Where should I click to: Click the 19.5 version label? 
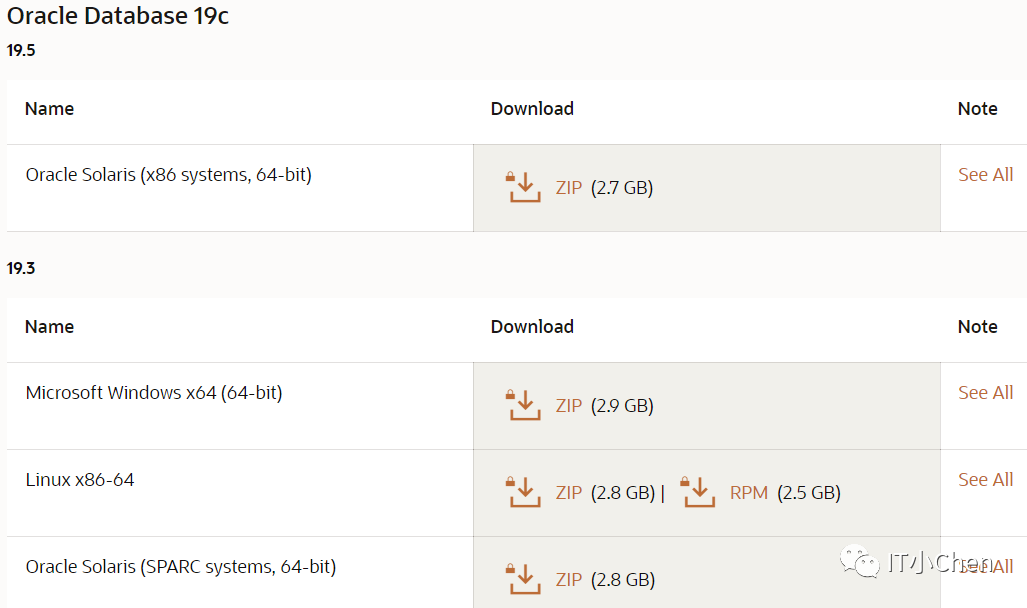[x=21, y=50]
